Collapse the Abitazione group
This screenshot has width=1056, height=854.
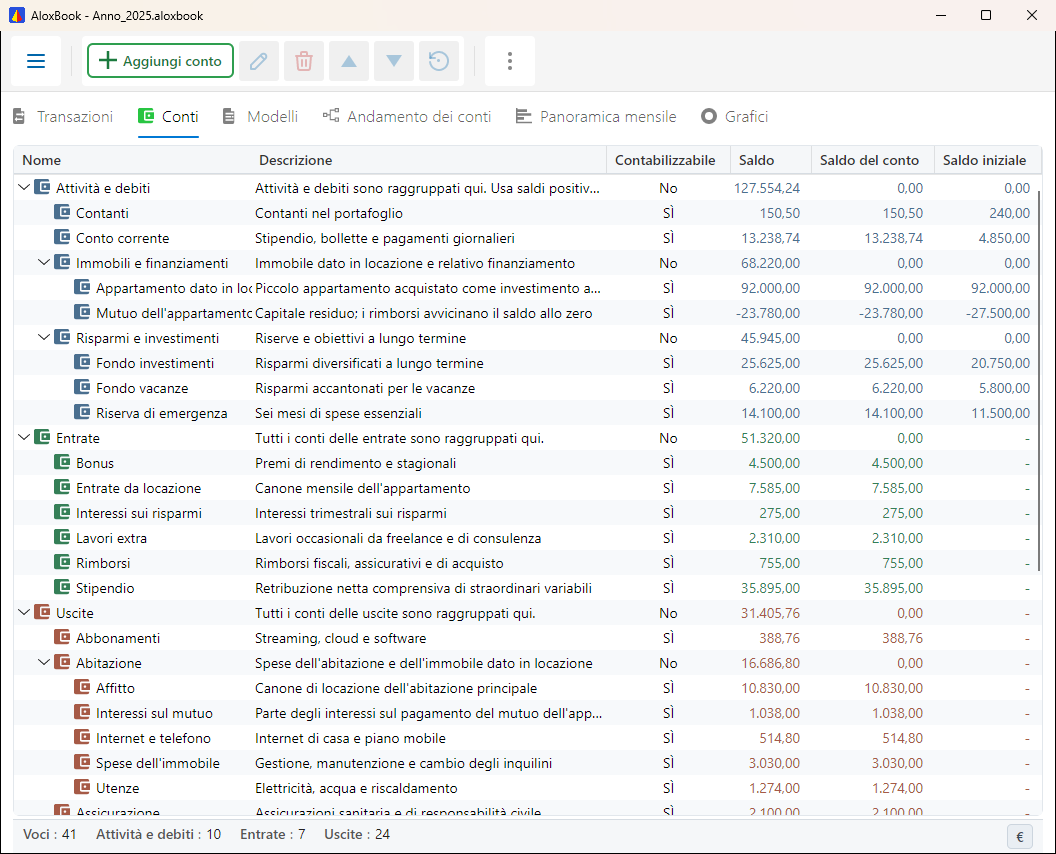44,663
